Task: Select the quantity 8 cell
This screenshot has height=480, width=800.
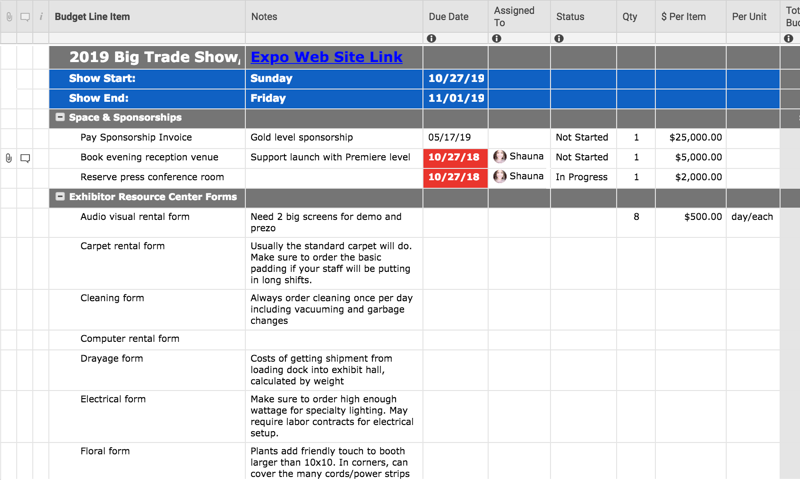Action: (x=636, y=222)
